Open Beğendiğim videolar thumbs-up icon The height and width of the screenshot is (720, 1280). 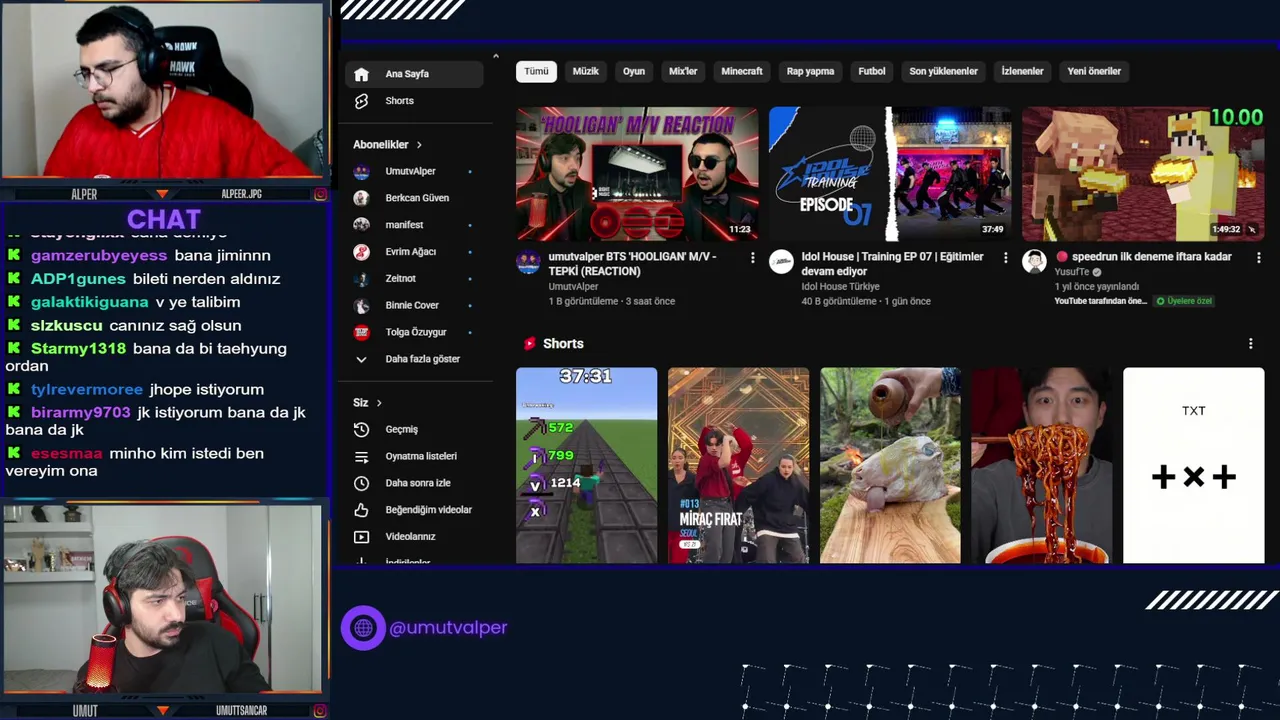(x=361, y=510)
